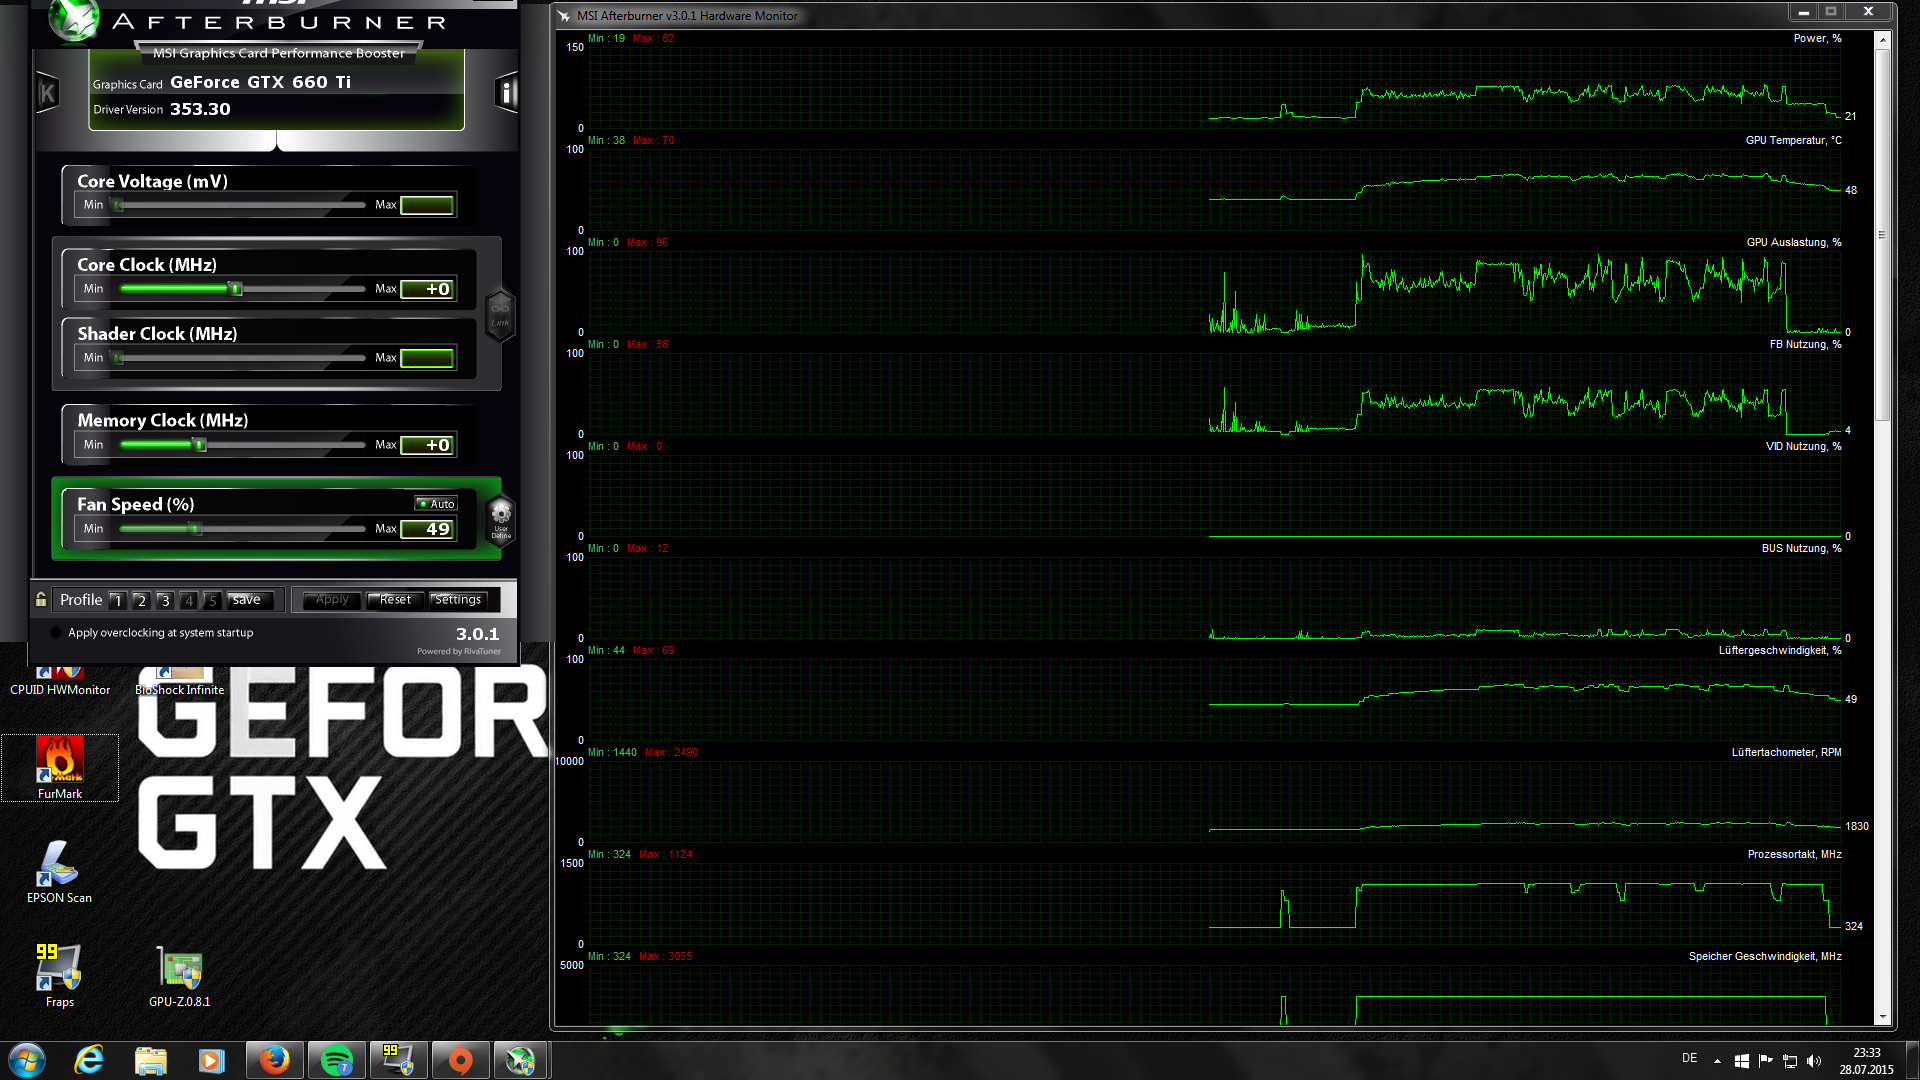Show hidden system tray icons arrow
This screenshot has width=1920, height=1080.
(x=1717, y=1060)
